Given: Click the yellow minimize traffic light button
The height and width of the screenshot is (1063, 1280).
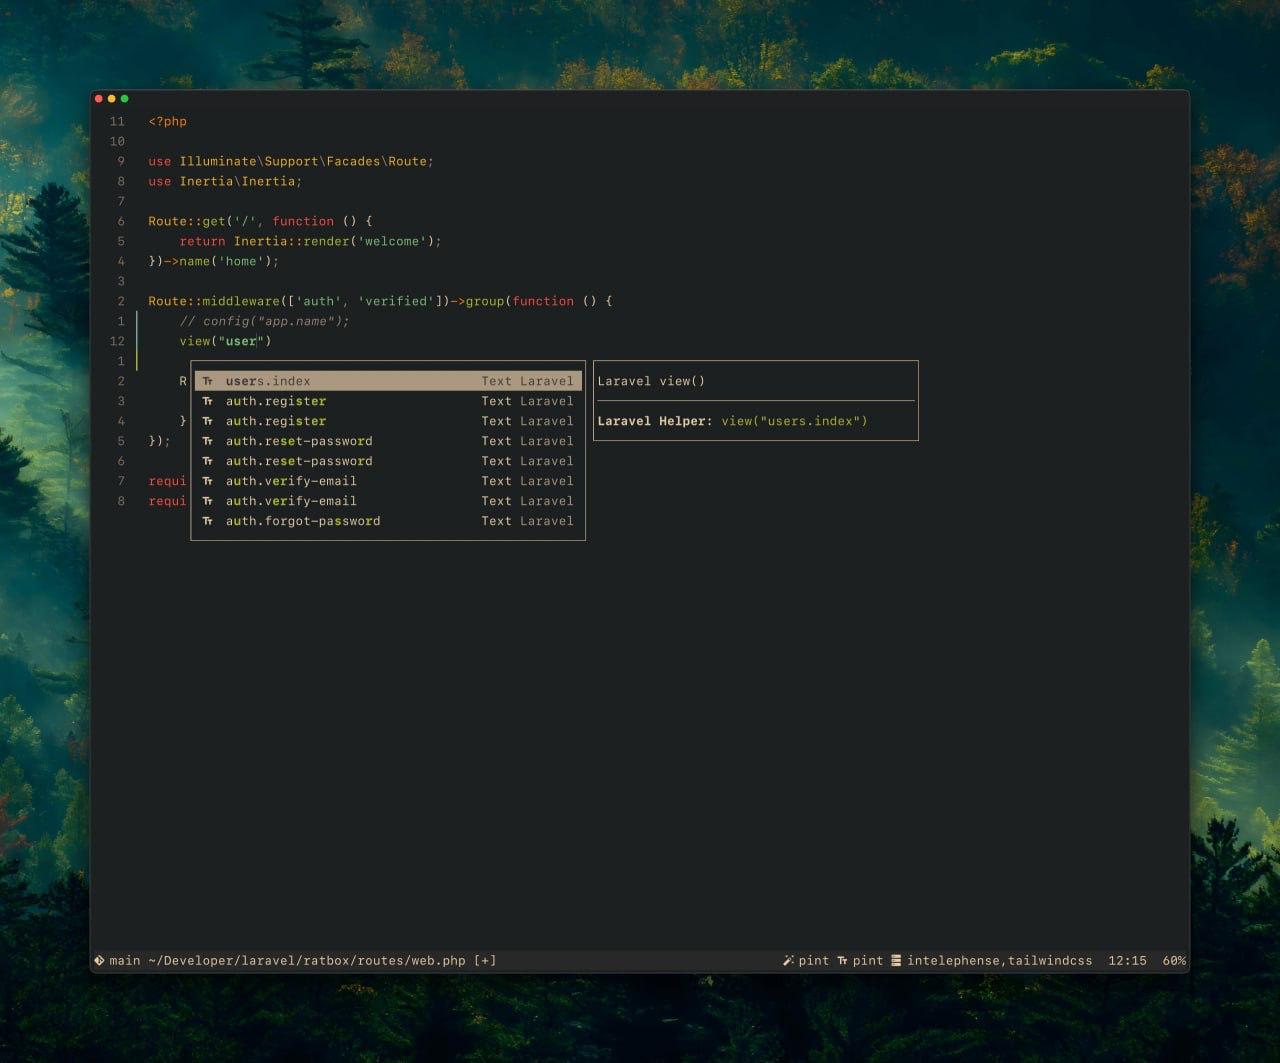Looking at the screenshot, I should (x=111, y=99).
